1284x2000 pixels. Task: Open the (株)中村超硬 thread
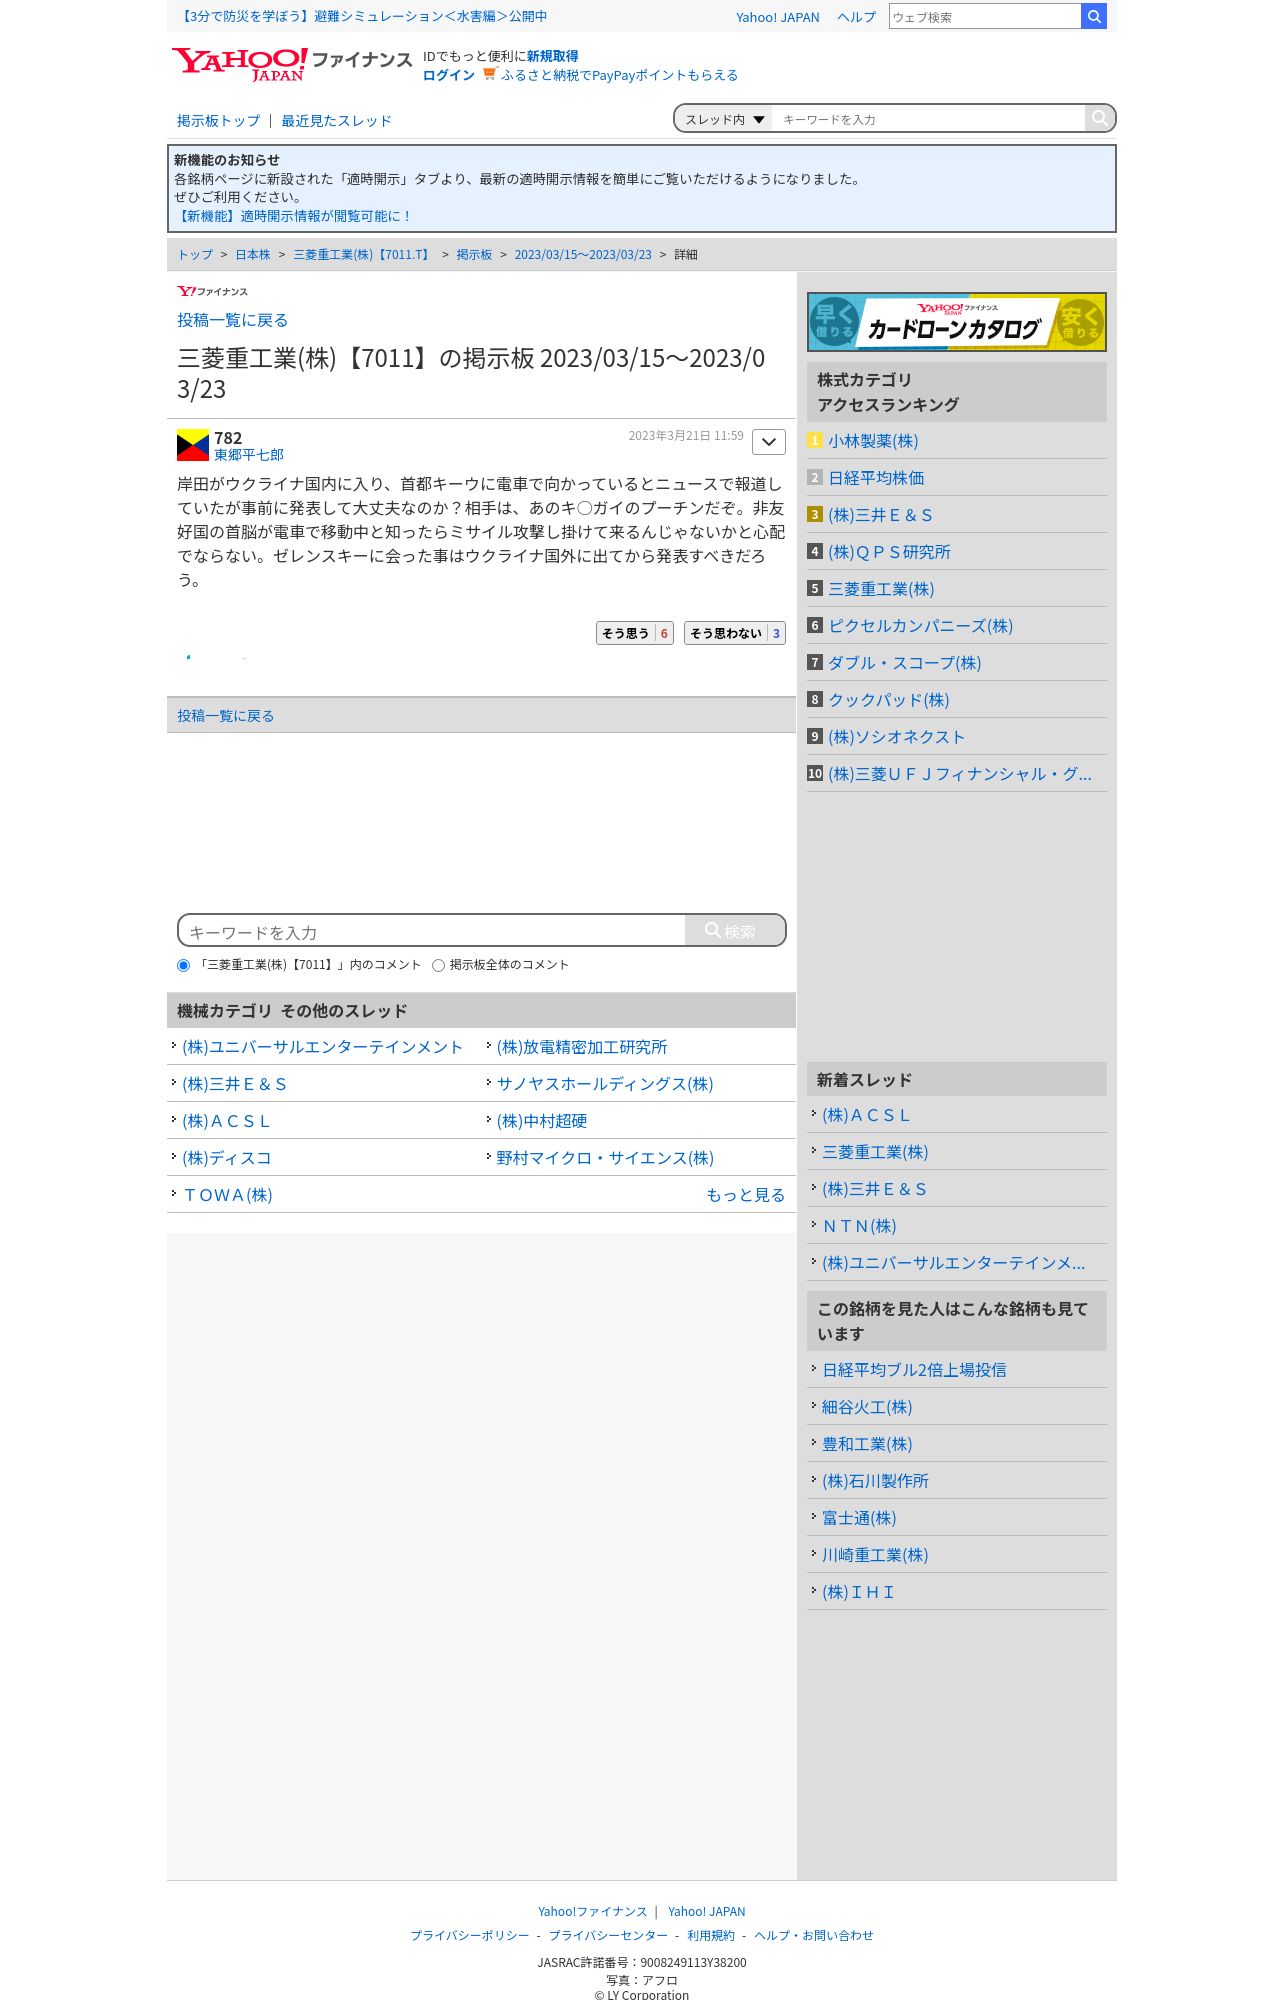tap(542, 1121)
